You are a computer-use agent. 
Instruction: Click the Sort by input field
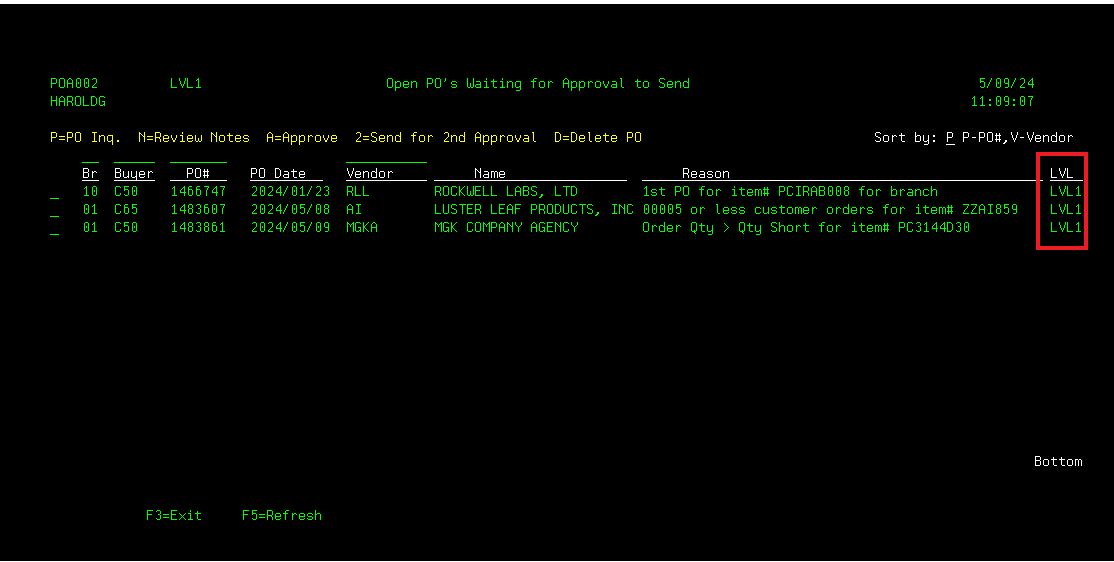tap(950, 138)
